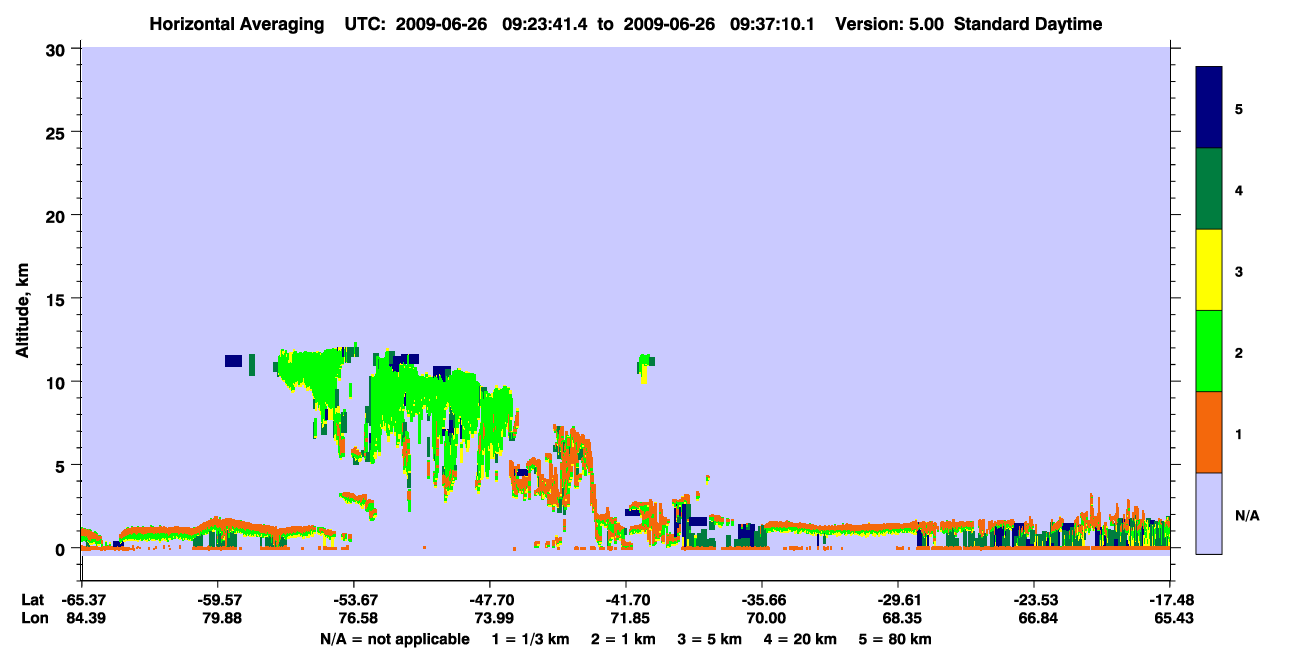The image size is (1300, 667).
Task: Click the '3 = 5 km' legend entry
Action: (x=708, y=639)
